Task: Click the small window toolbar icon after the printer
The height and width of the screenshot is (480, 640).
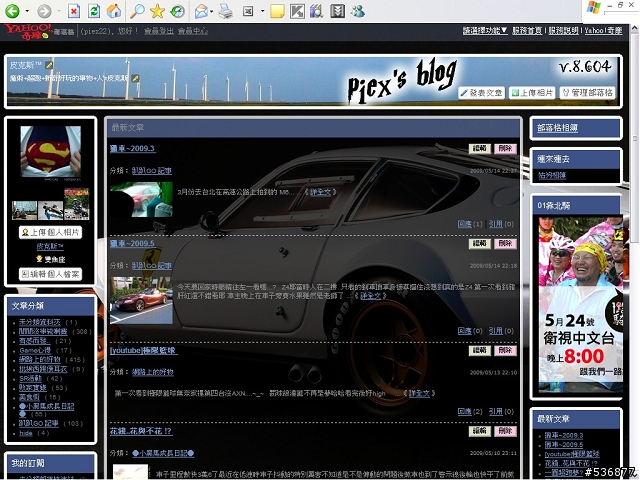Action: pyautogui.click(x=248, y=11)
